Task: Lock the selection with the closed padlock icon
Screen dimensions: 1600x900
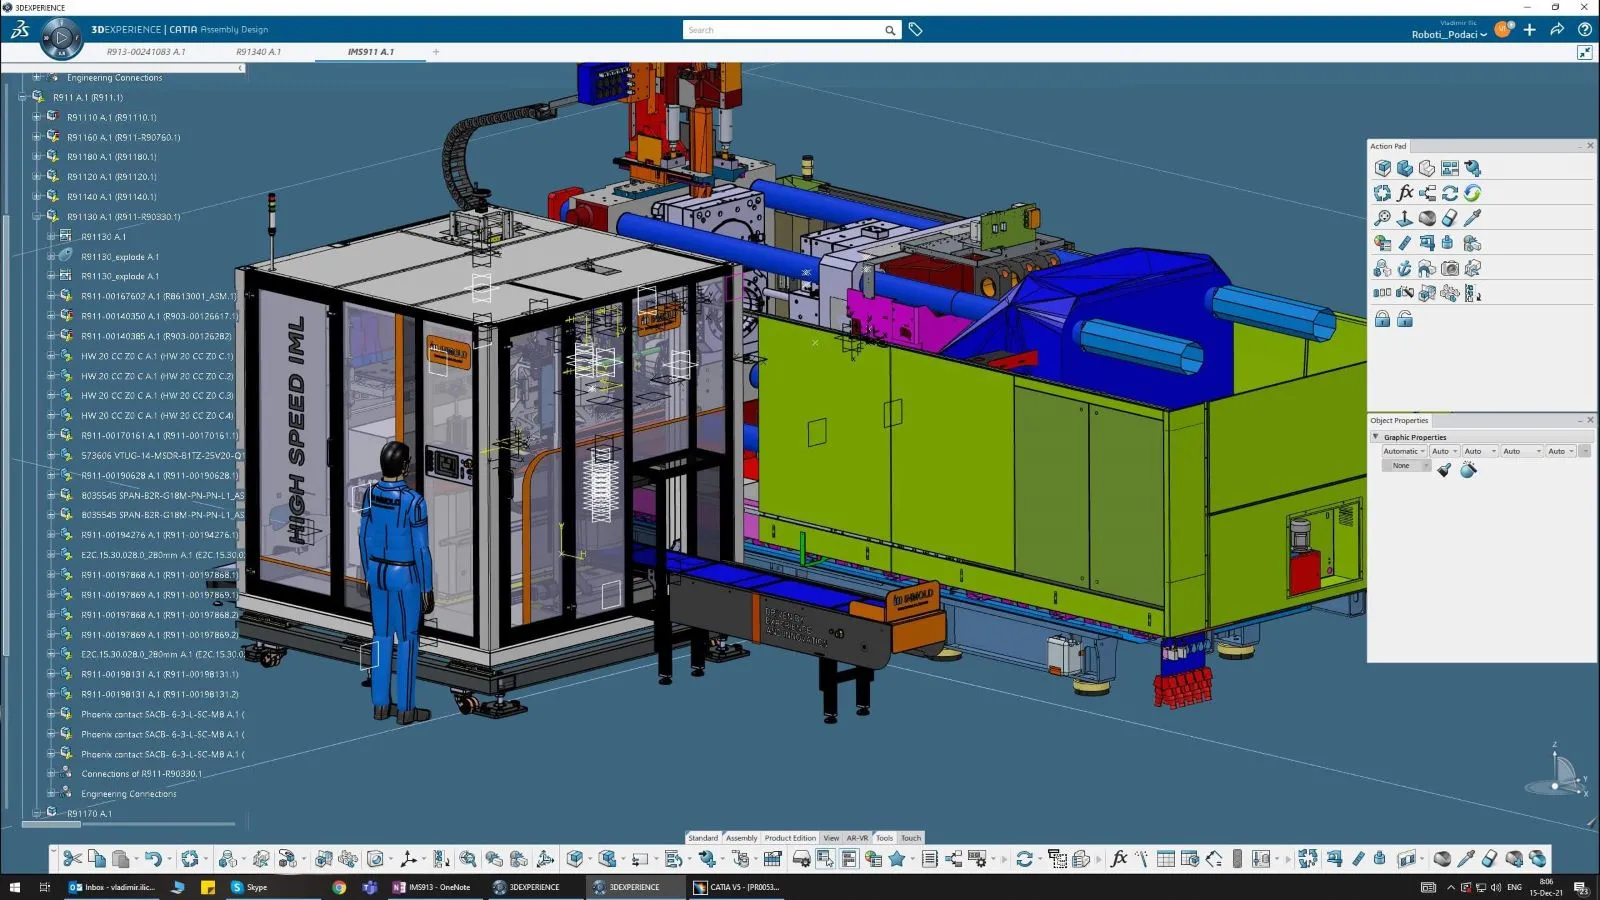Action: 1382,317
